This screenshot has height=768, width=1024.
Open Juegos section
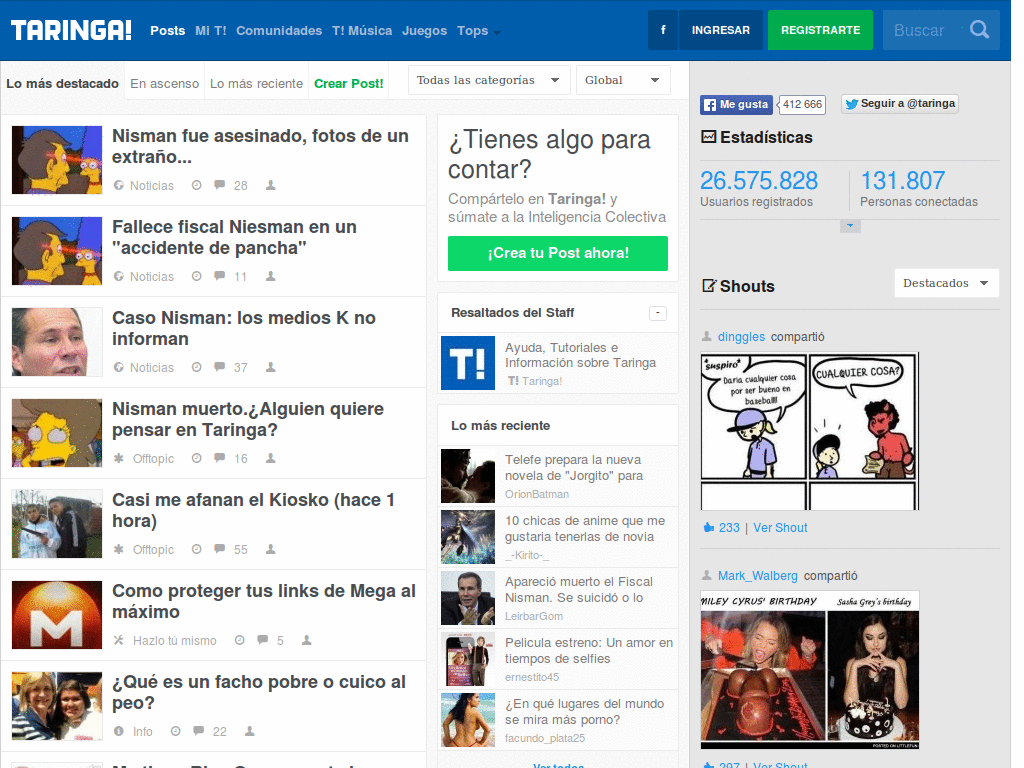(424, 31)
